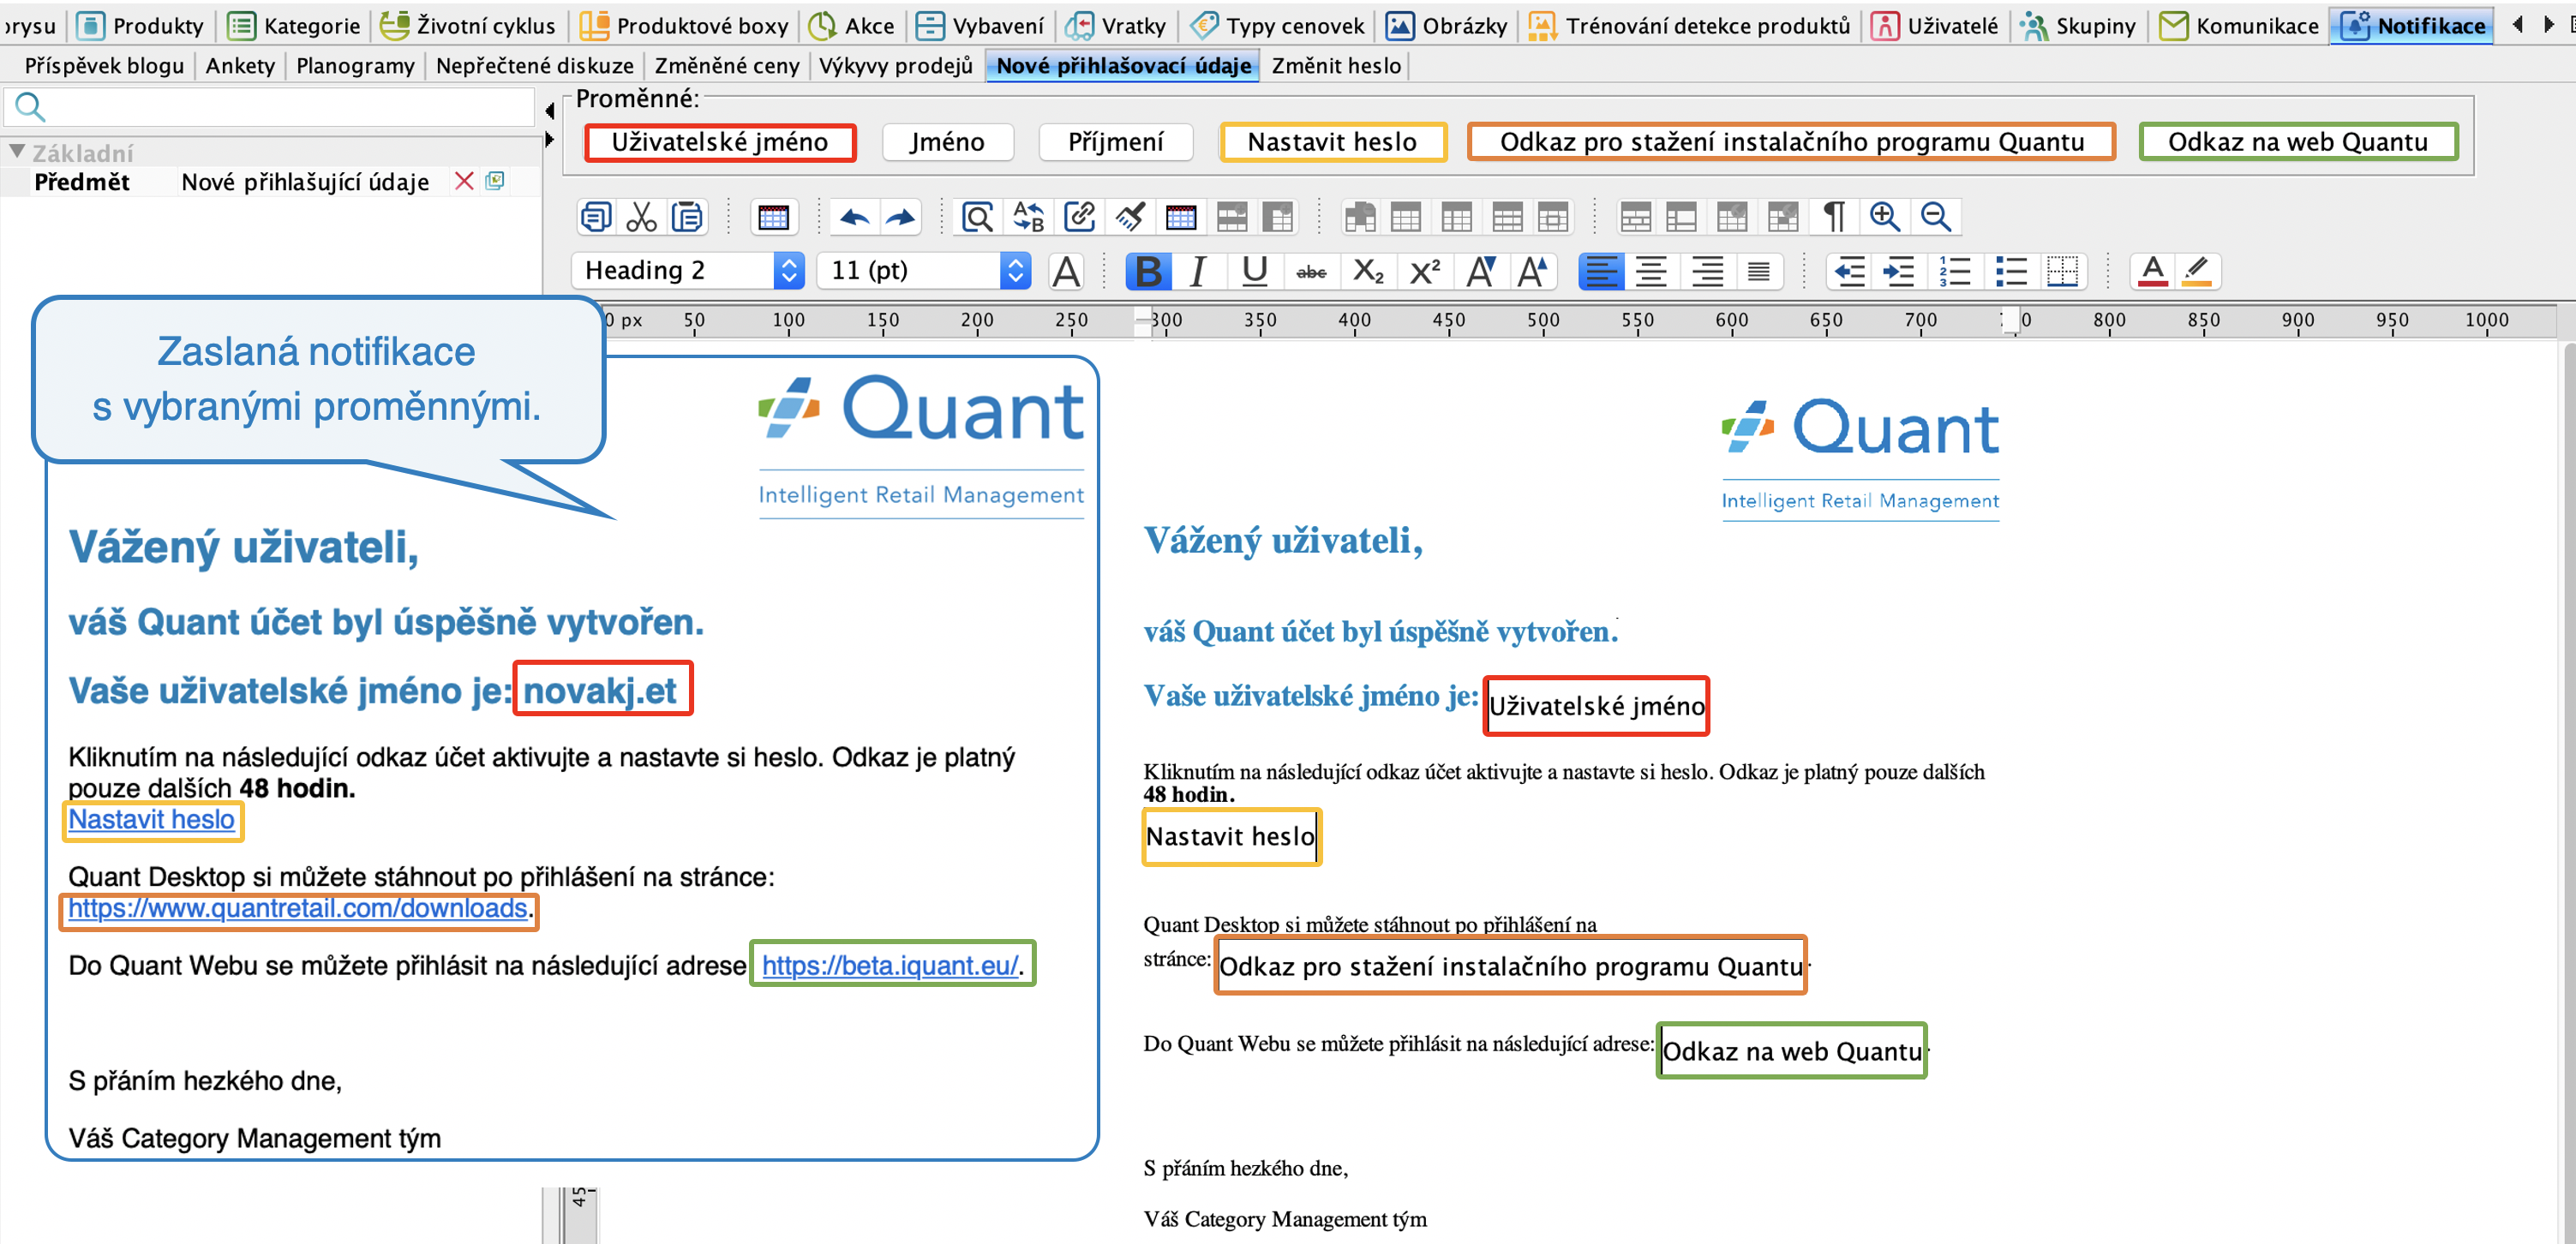Open the Find magnifier tool
Viewport: 2576px width, 1244px height.
pyautogui.click(x=977, y=217)
